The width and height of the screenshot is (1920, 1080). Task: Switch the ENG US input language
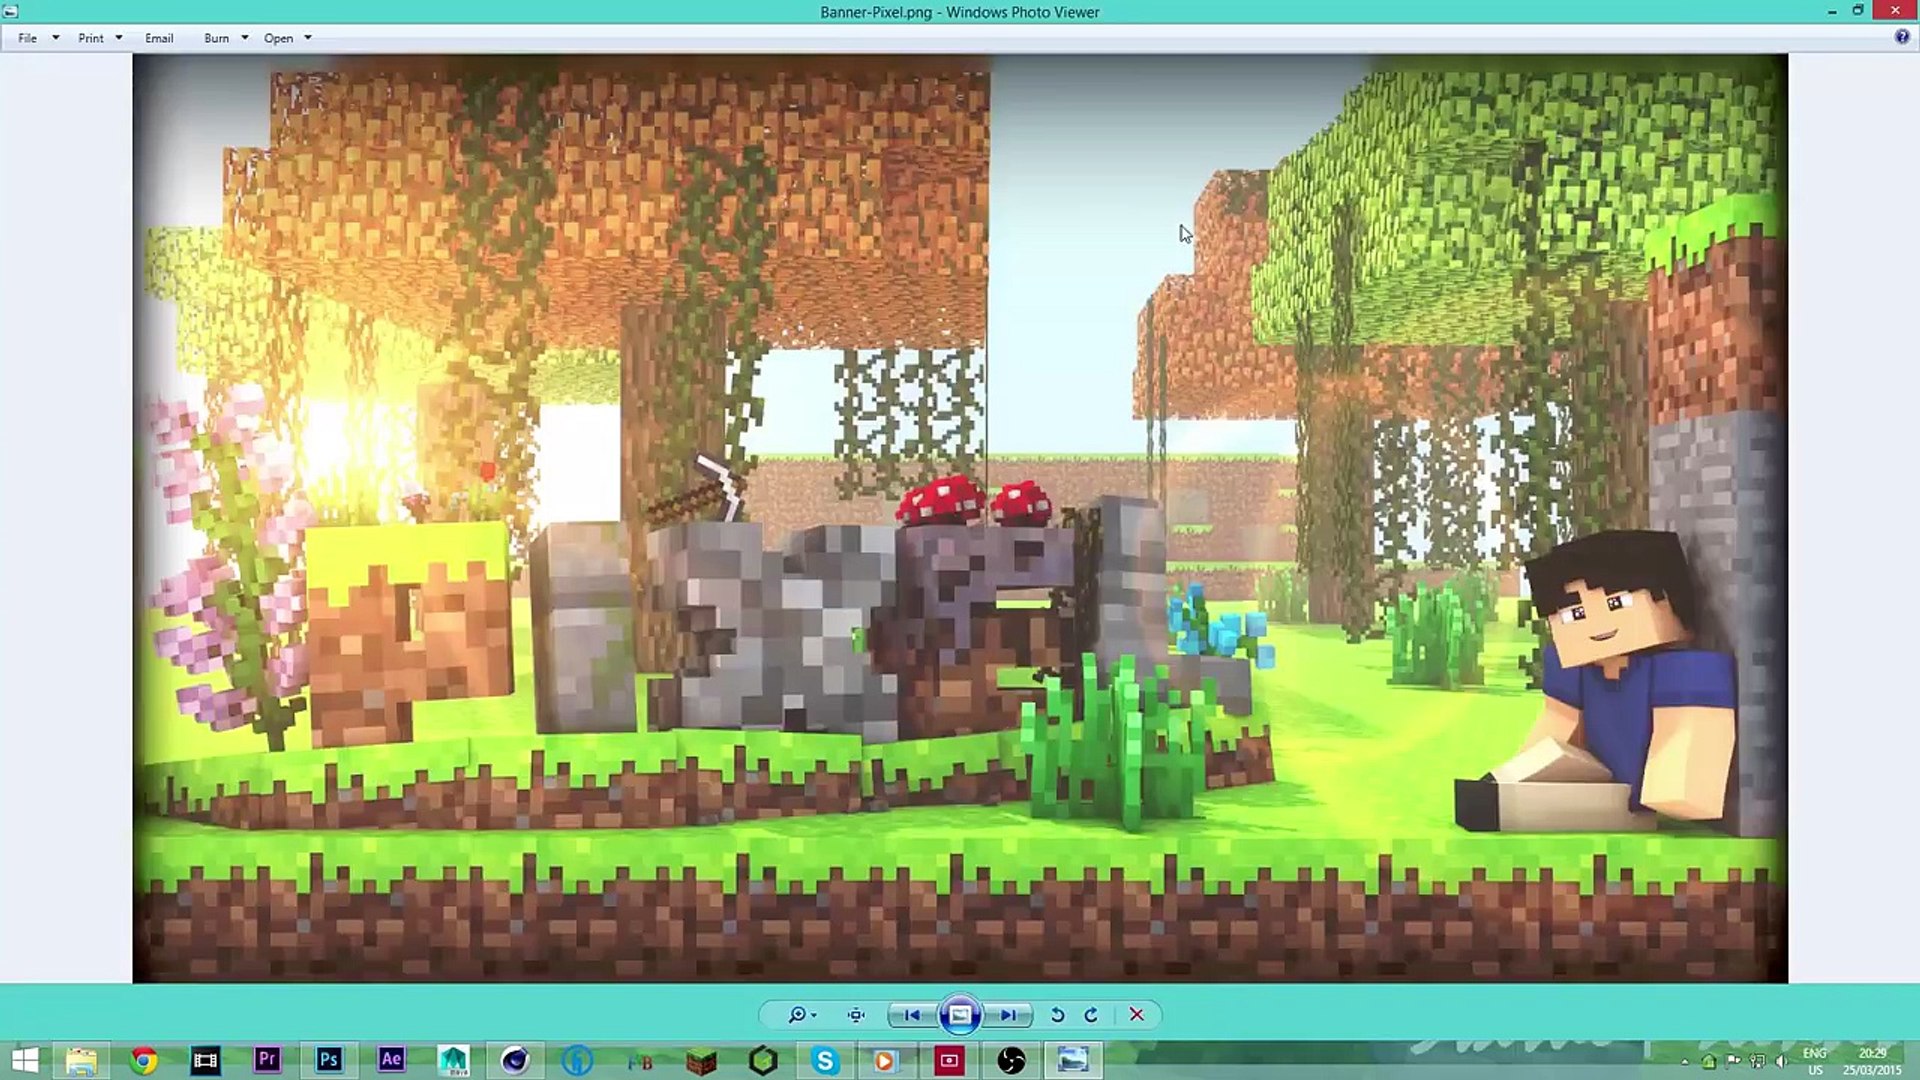[1815, 1061]
